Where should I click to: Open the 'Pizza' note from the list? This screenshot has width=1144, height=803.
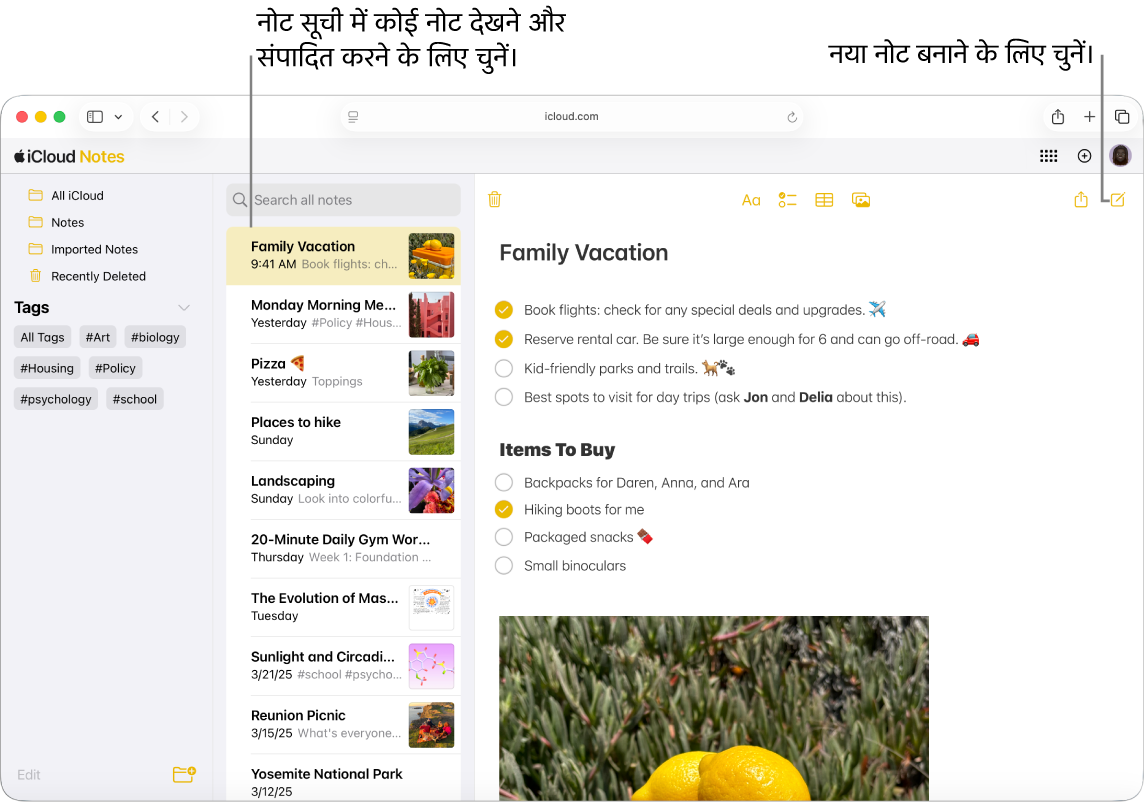pos(330,372)
